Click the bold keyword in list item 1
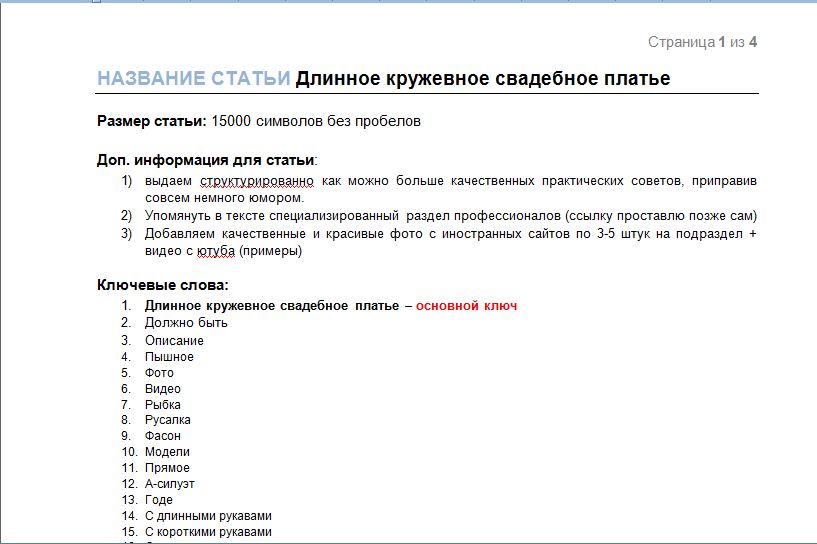 [x=272, y=306]
